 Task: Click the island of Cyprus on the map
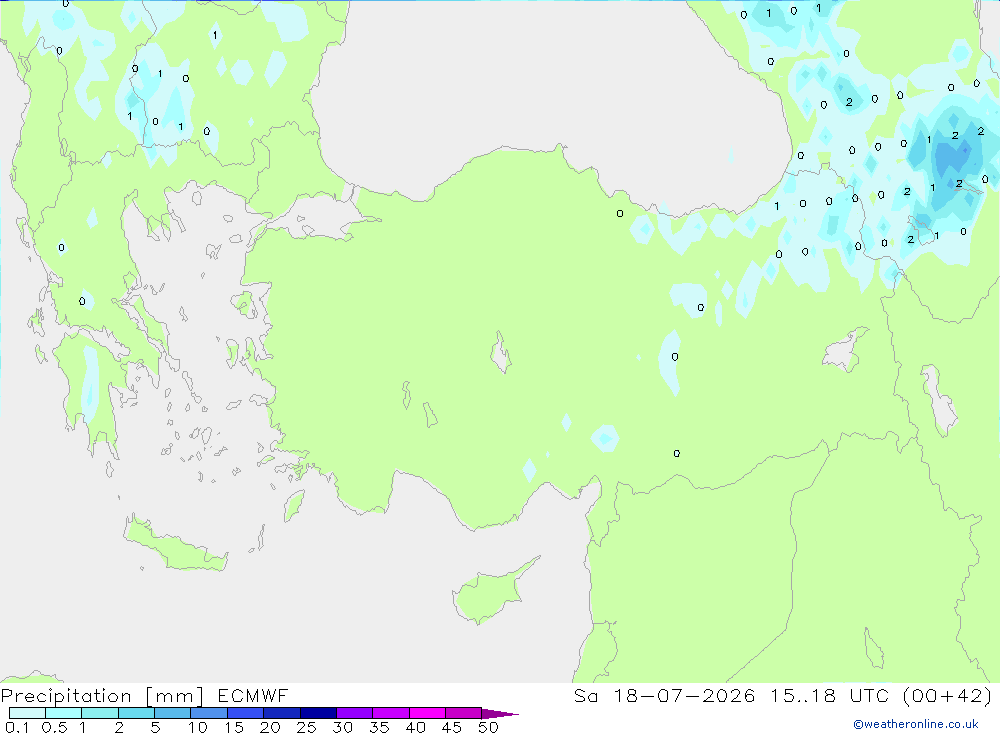point(489,593)
